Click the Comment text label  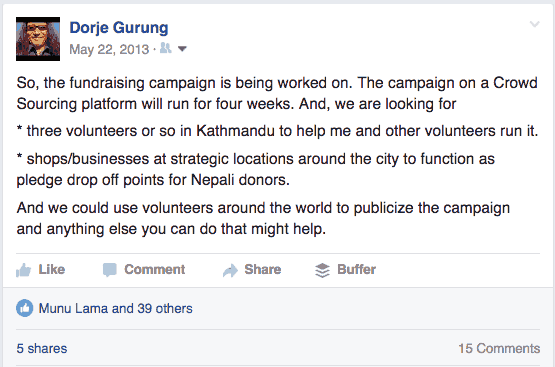(x=155, y=270)
